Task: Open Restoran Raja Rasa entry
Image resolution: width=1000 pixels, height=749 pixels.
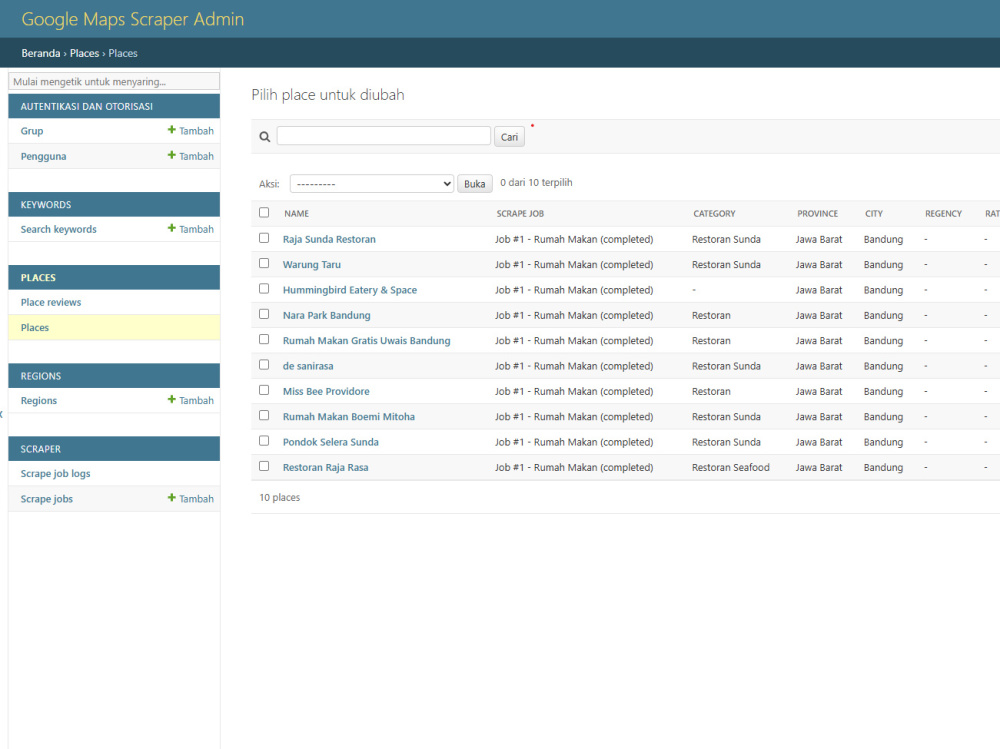Action: [x=325, y=468]
